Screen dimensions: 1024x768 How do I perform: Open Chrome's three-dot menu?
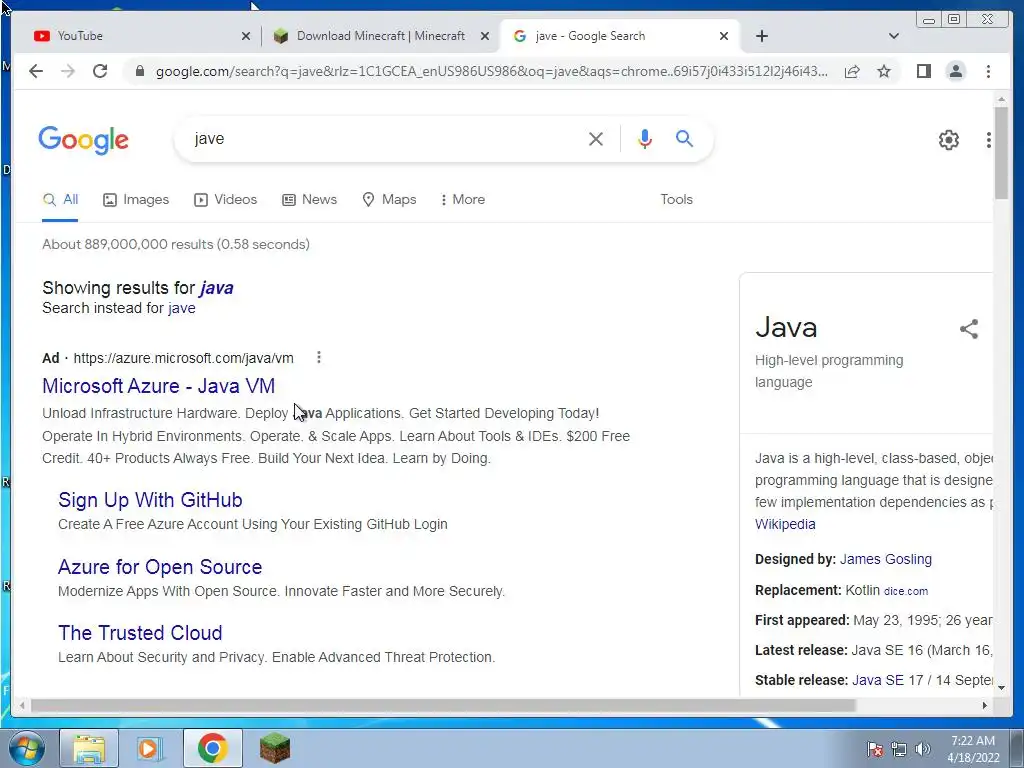pyautogui.click(x=988, y=71)
